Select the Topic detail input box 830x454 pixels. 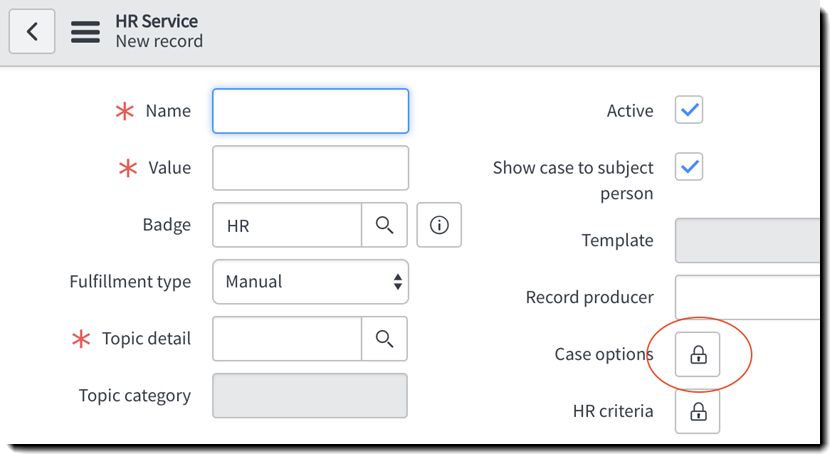[x=287, y=339]
